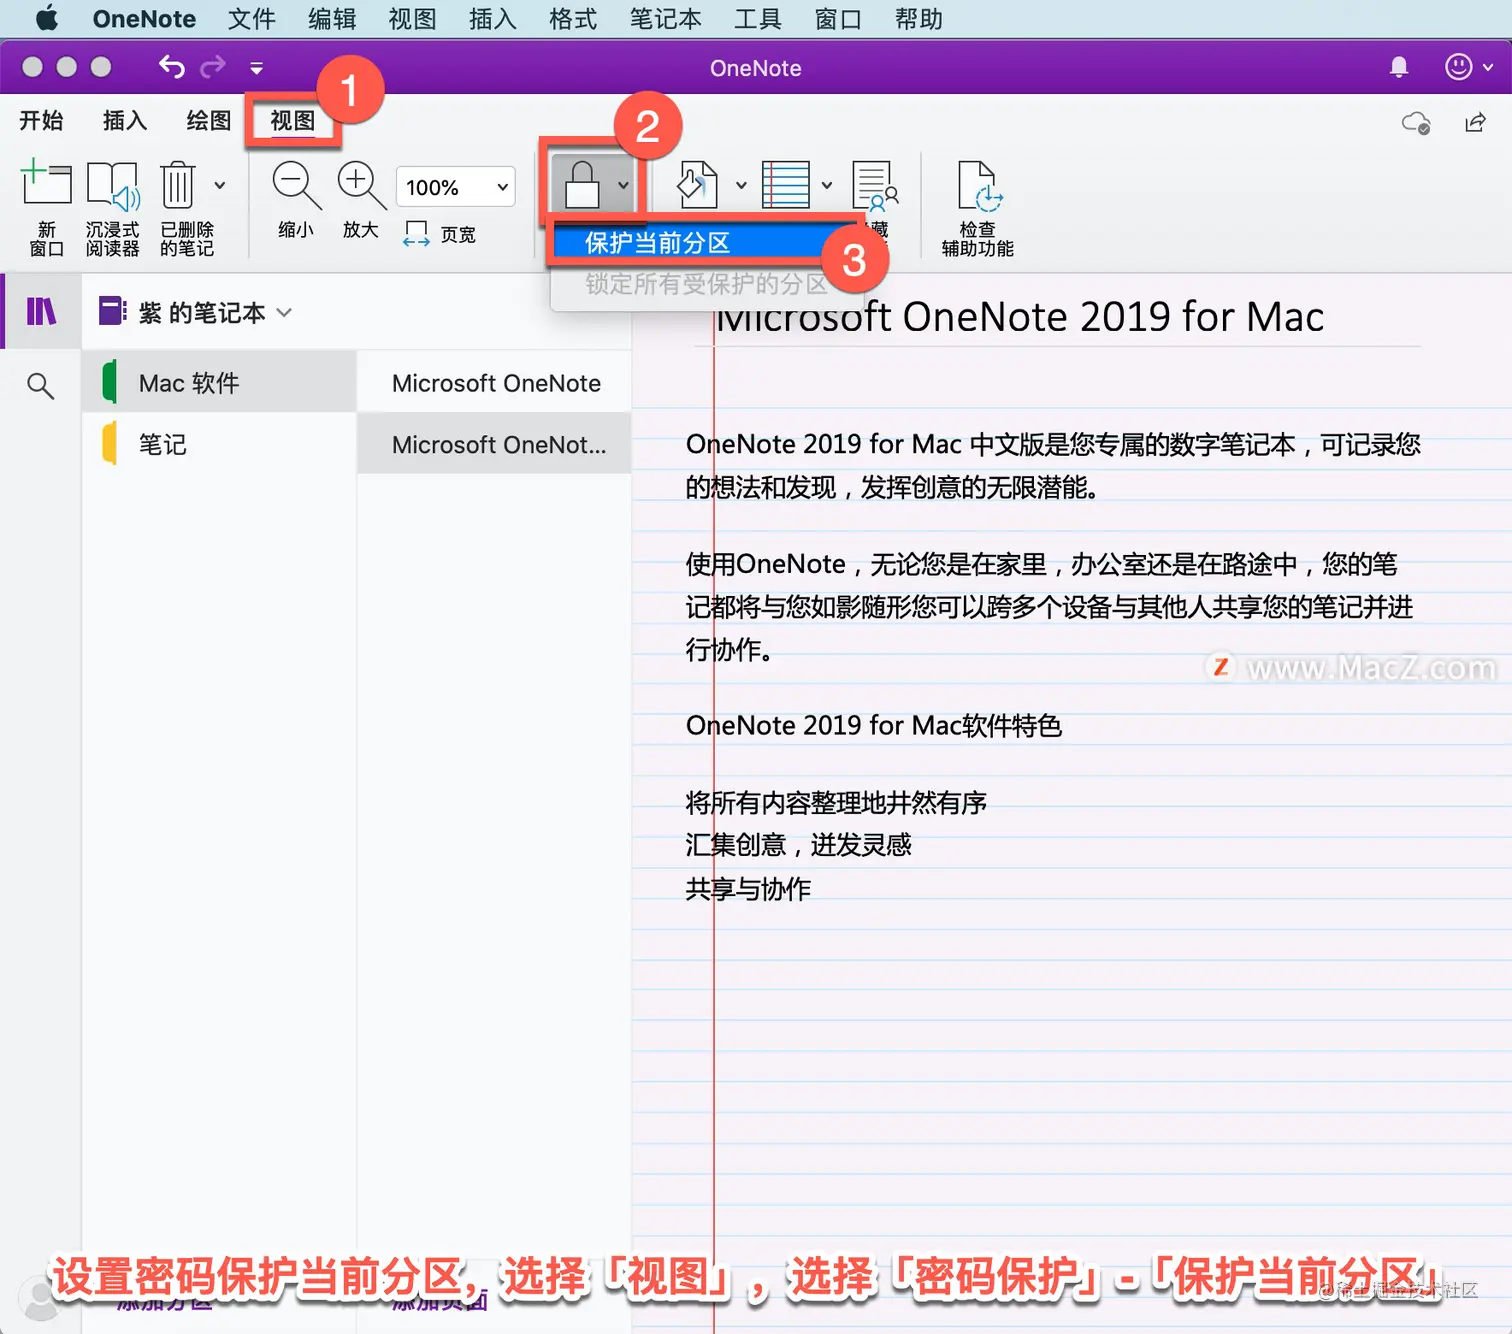
Task: Click the page title Microsoft OneNote 2019 for Mac
Action: pos(1020,316)
